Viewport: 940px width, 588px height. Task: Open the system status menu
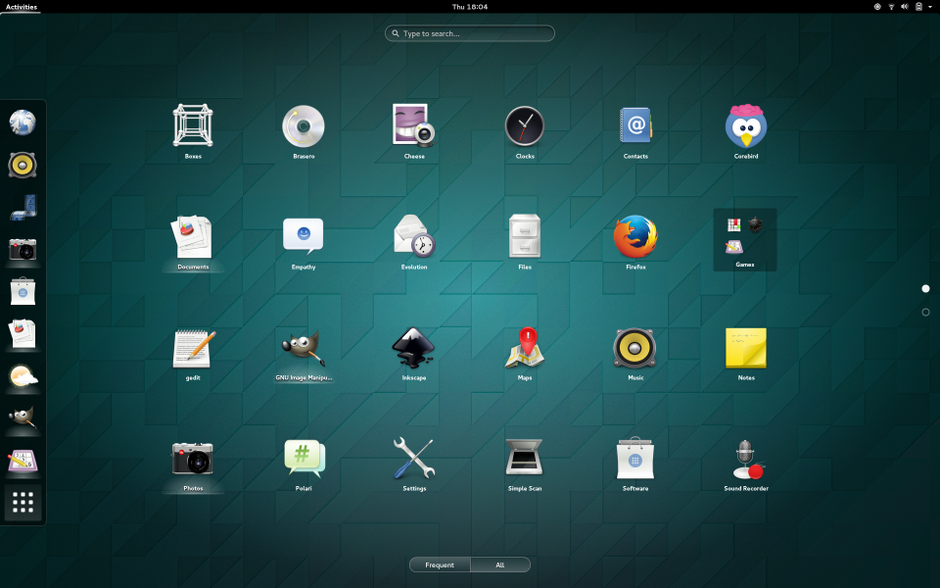pos(904,7)
